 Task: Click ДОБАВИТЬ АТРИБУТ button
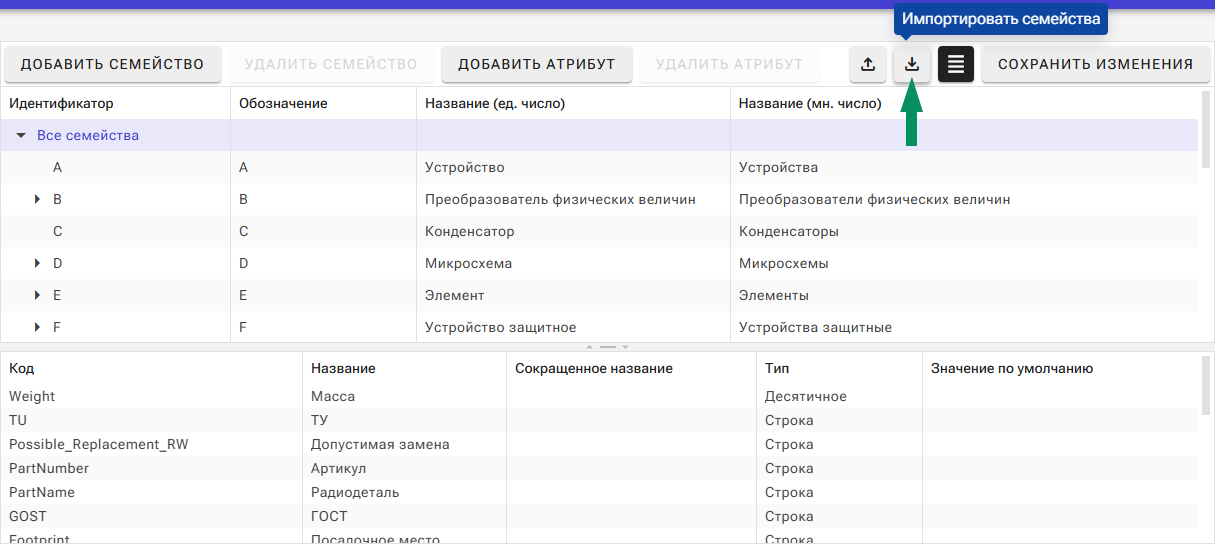point(536,64)
